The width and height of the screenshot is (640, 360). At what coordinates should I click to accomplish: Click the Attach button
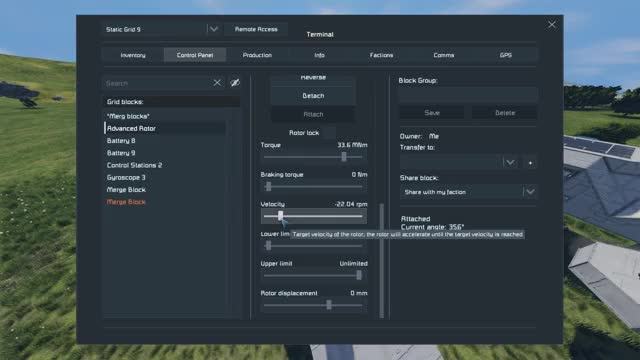(x=313, y=114)
